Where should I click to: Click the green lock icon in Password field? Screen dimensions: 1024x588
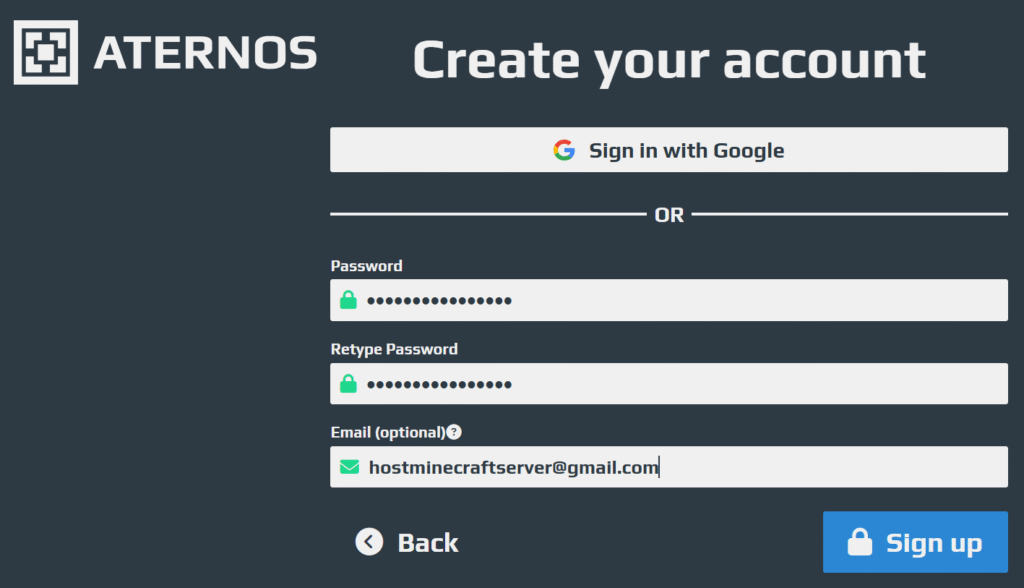(348, 300)
